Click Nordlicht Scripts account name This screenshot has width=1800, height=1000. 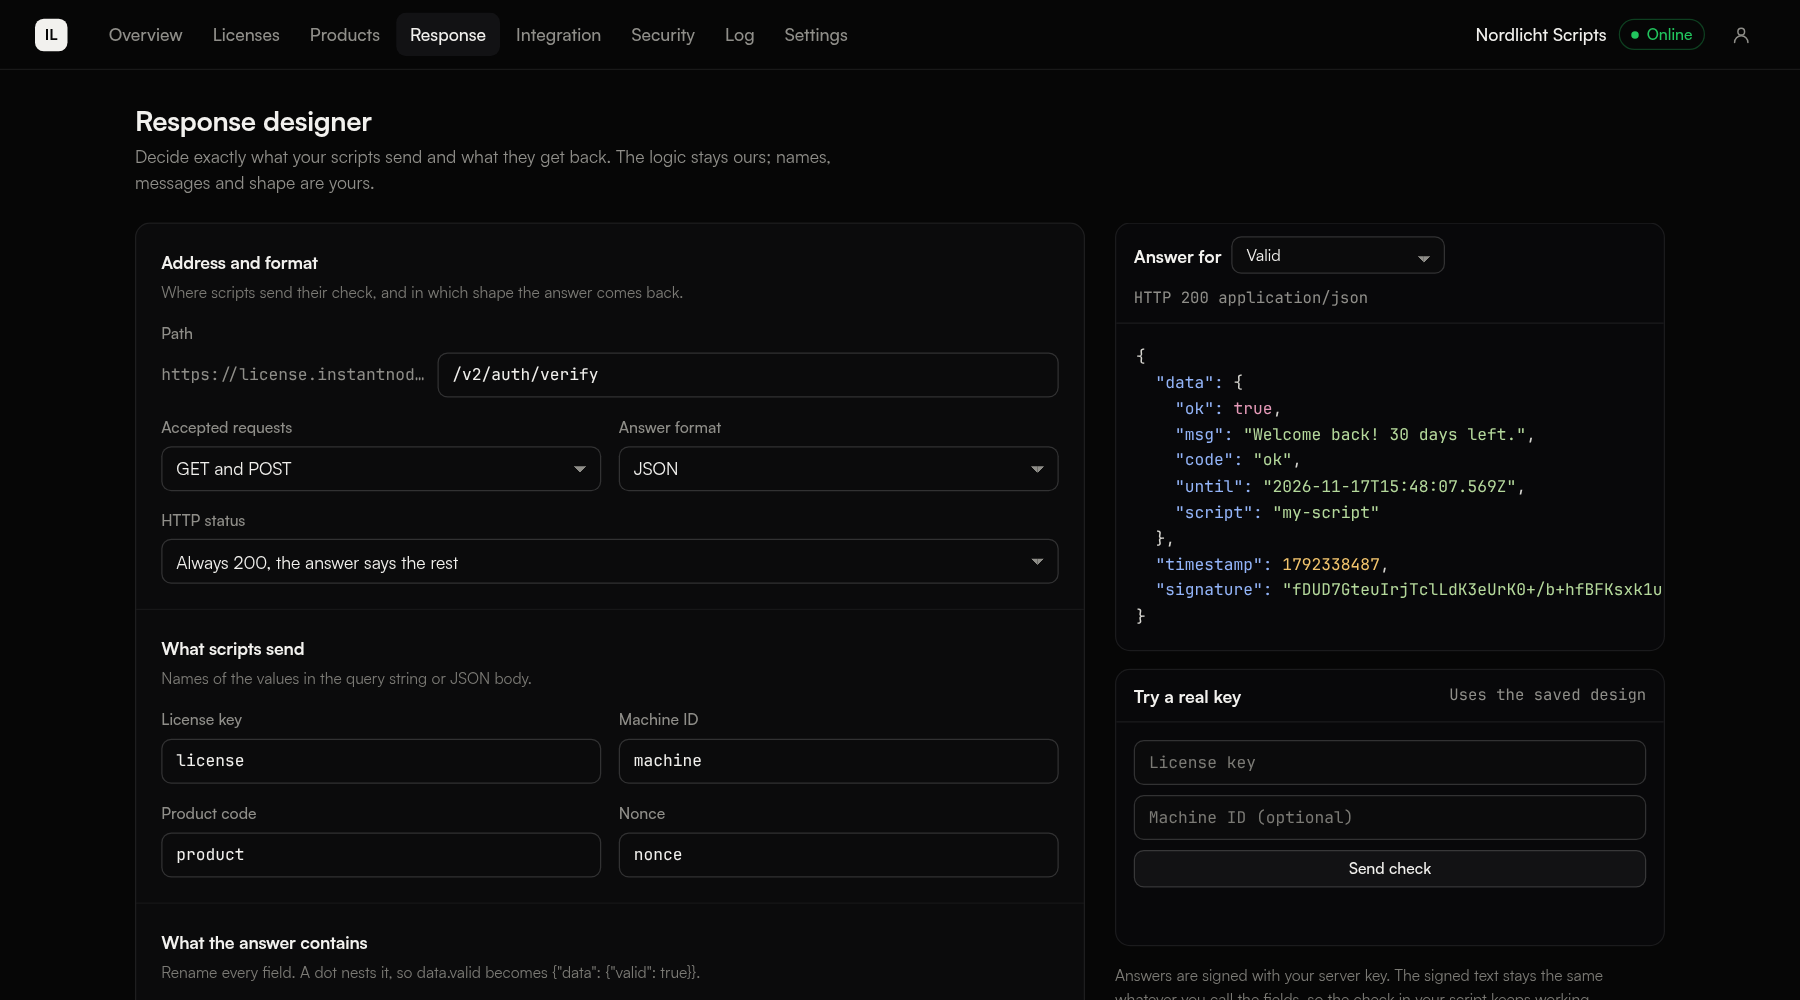(x=1541, y=35)
